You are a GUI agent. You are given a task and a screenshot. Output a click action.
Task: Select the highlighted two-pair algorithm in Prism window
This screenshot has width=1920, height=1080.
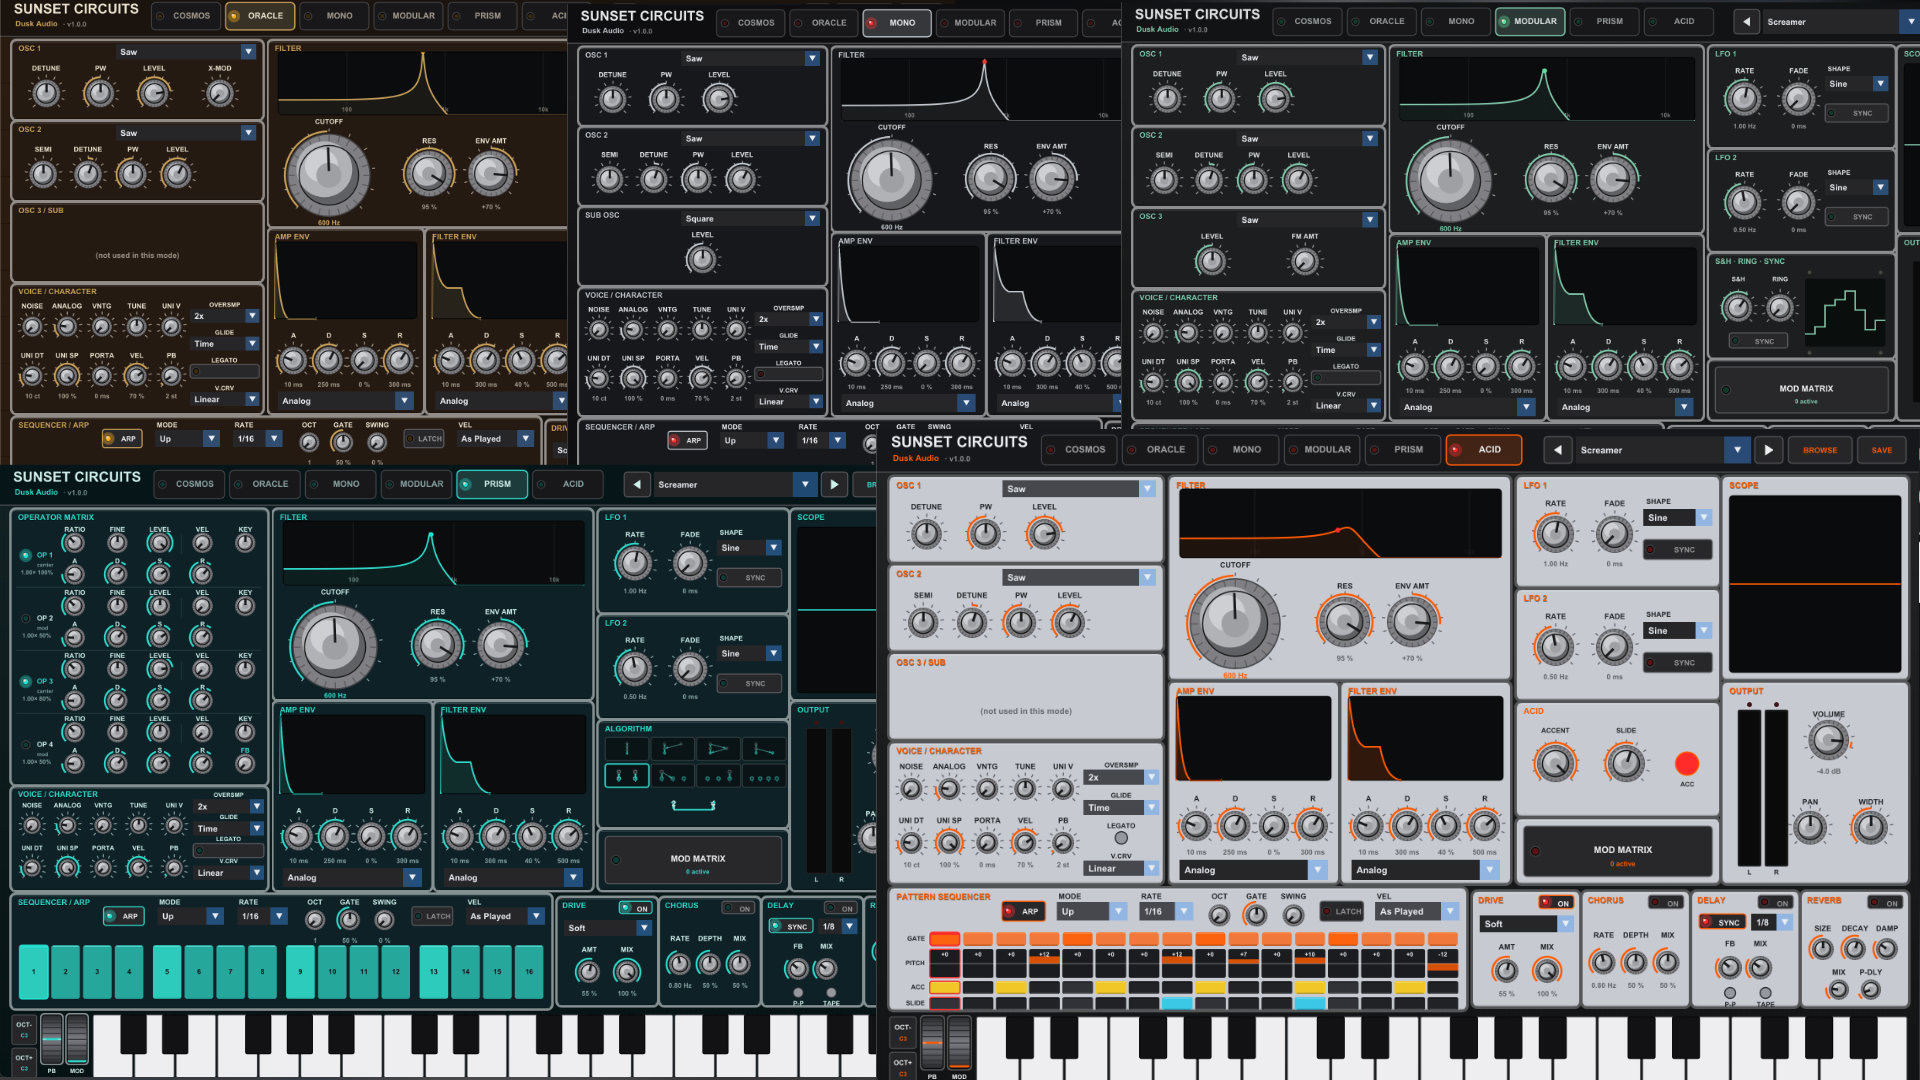627,776
